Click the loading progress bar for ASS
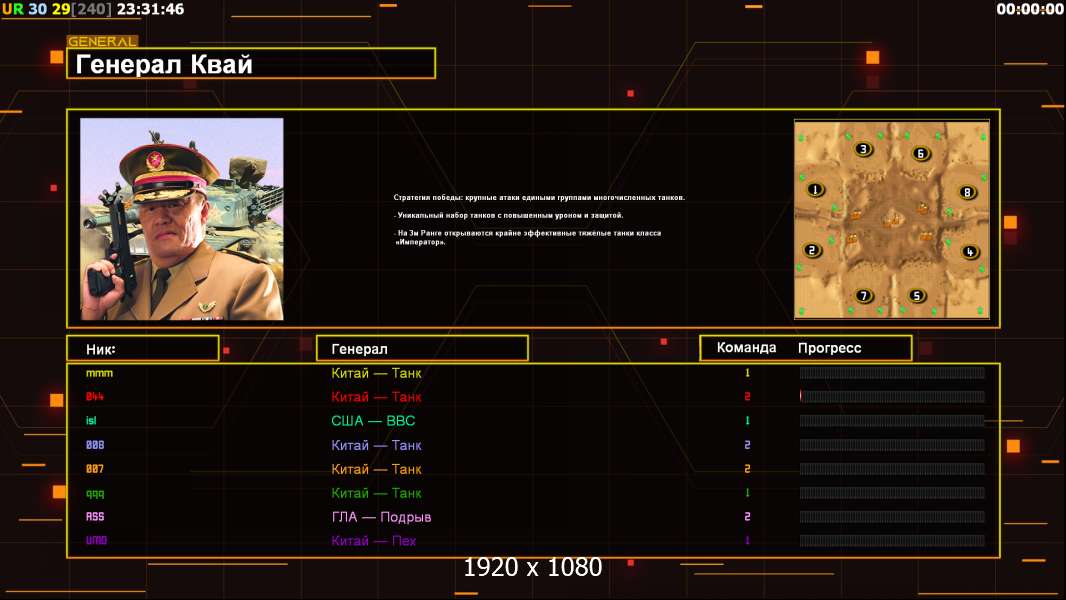The height and width of the screenshot is (600, 1066). (x=892, y=516)
